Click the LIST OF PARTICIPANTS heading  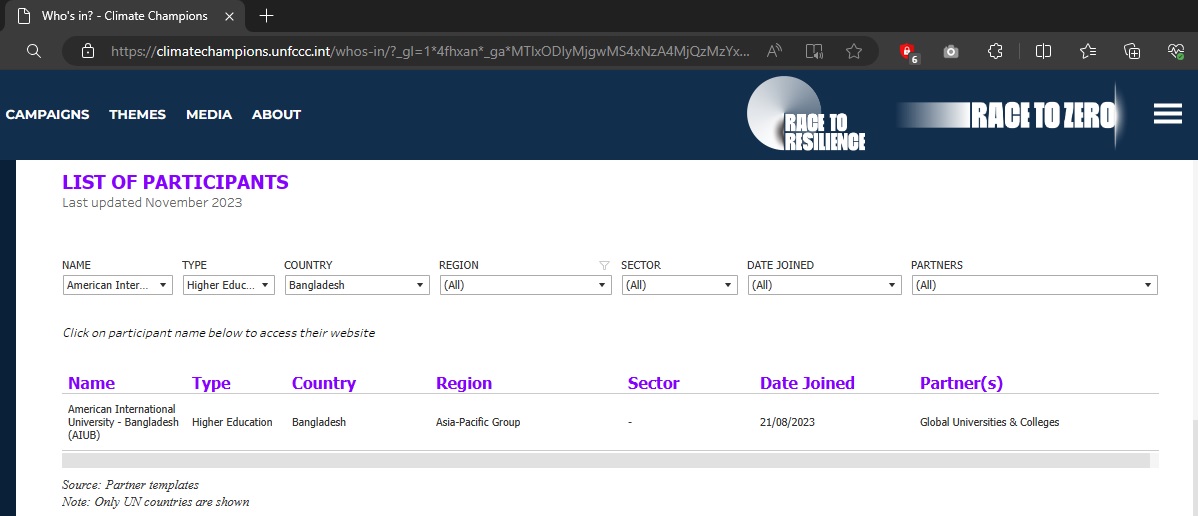click(x=176, y=182)
